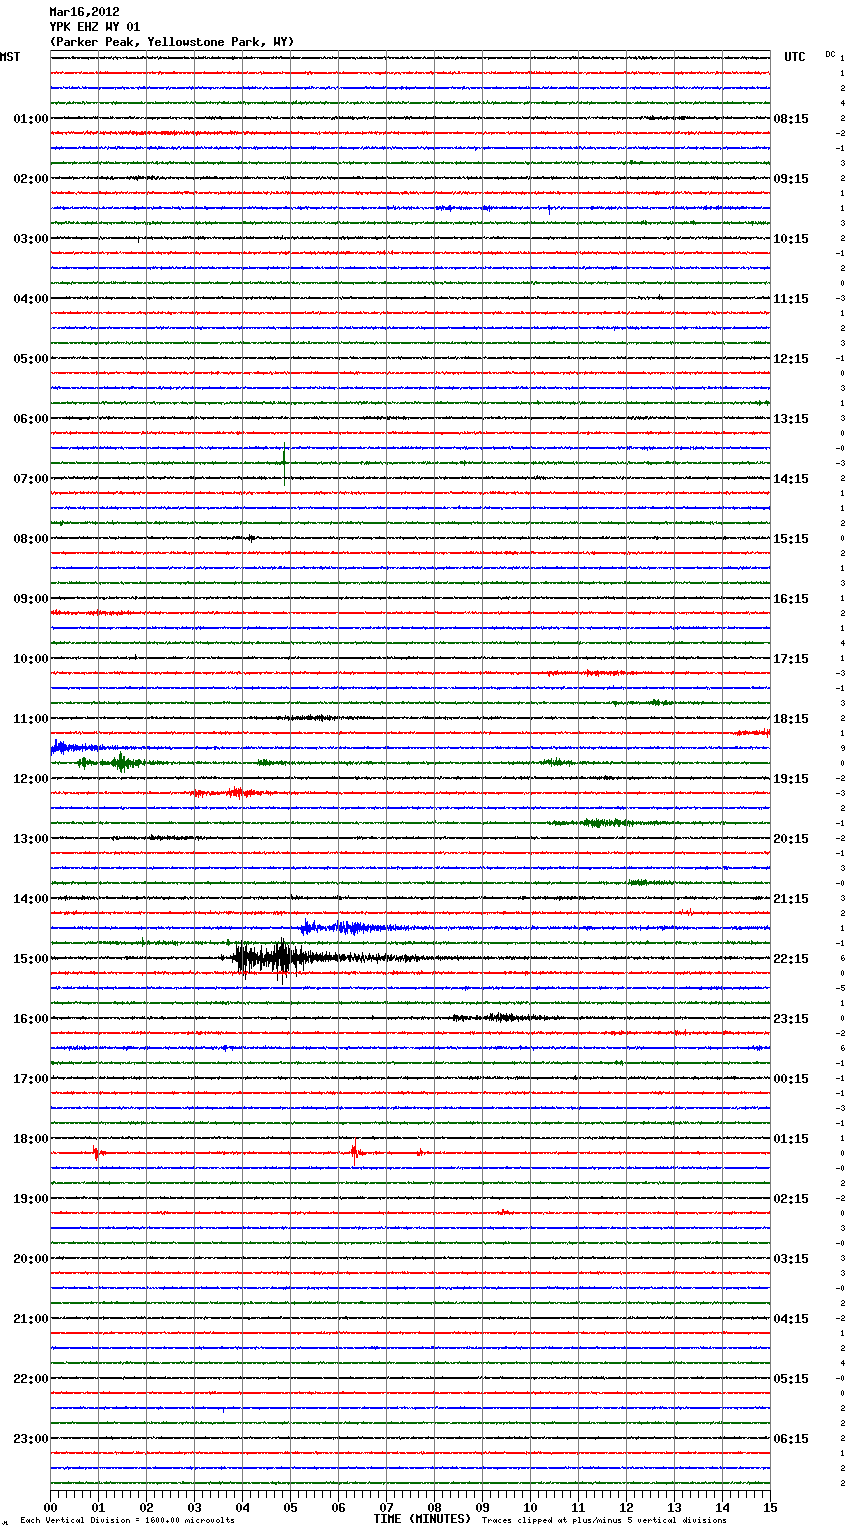850x1534 pixels.
Task: Click "Each Vertical Division = 1600.00 microvolts" note
Action: click(127, 1521)
